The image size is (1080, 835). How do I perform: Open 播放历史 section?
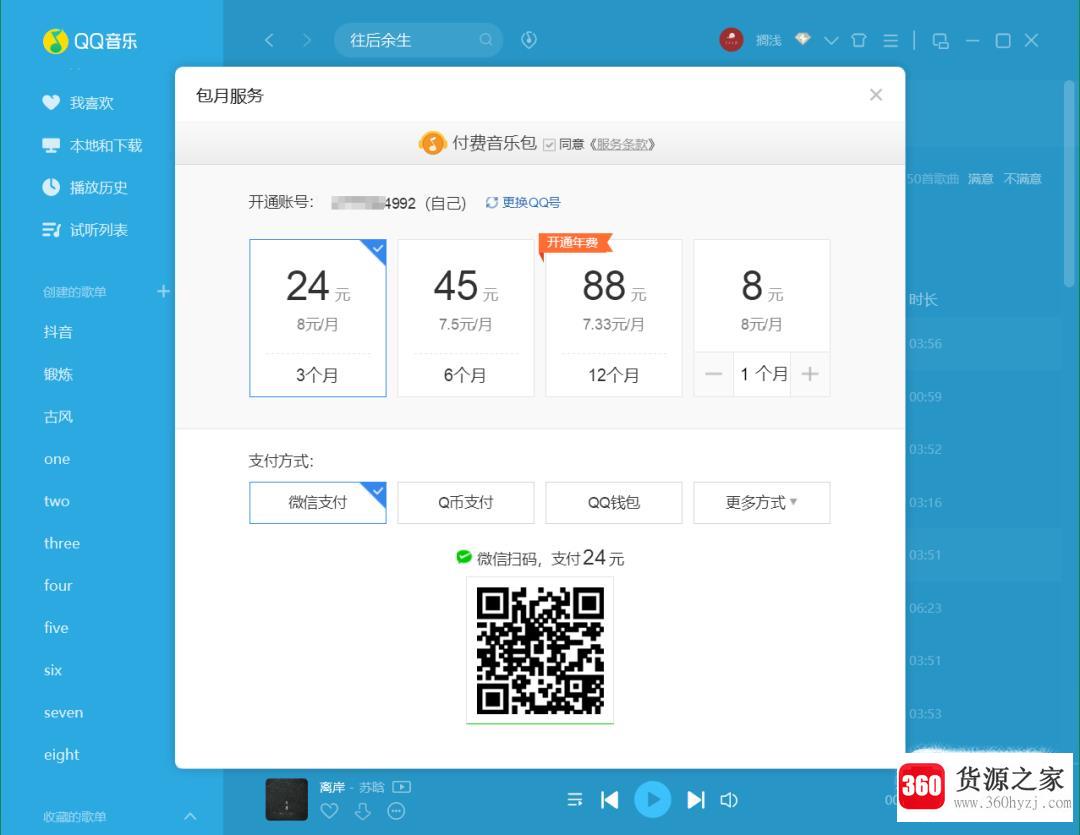(x=85, y=187)
